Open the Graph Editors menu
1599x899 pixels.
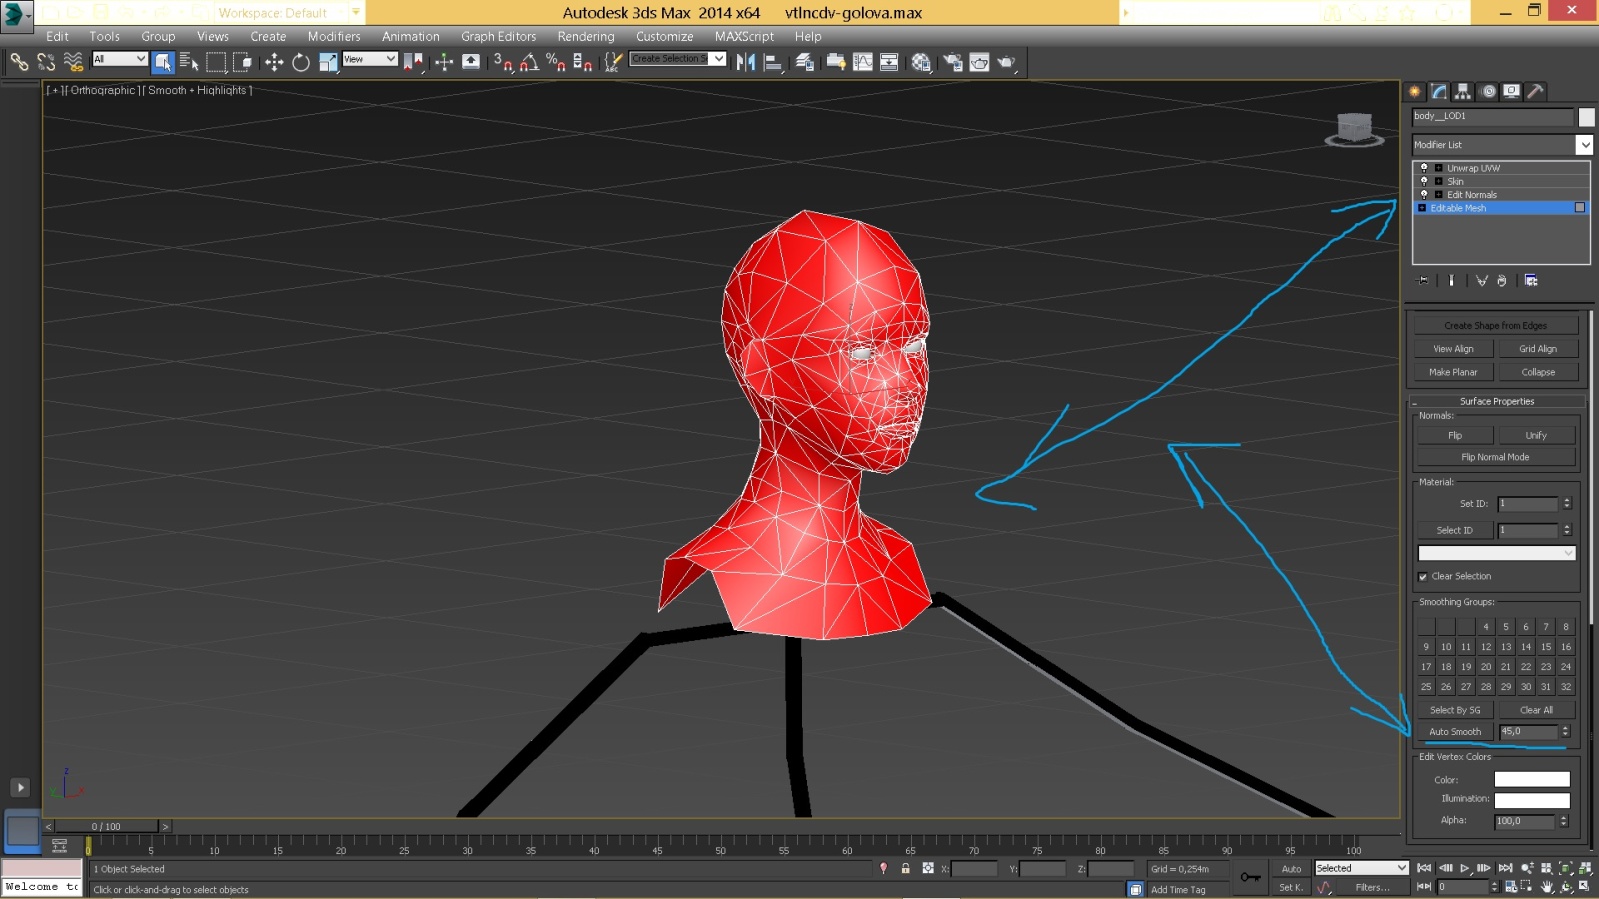pos(498,36)
